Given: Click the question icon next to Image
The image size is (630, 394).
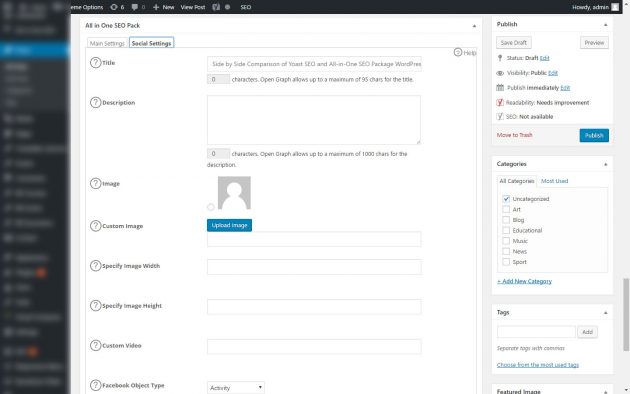Looking at the screenshot, I should click(95, 184).
